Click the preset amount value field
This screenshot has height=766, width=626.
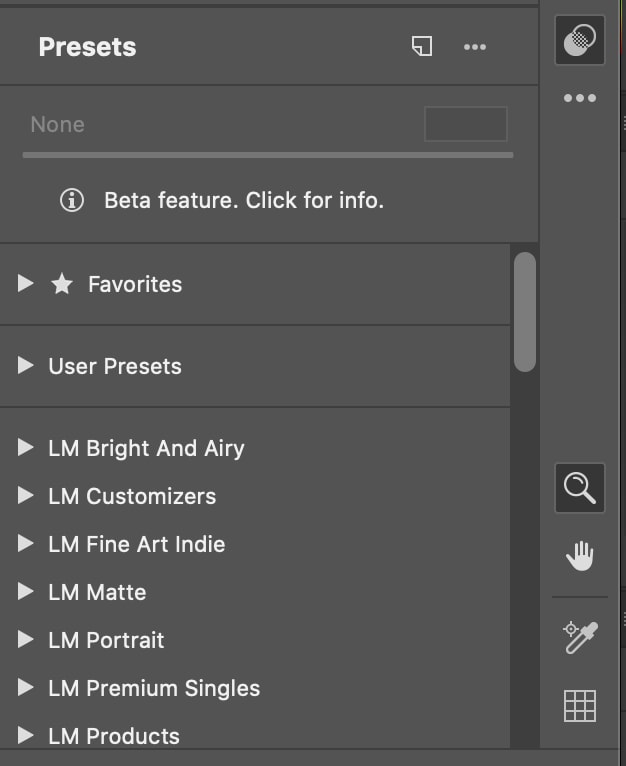[x=465, y=125]
